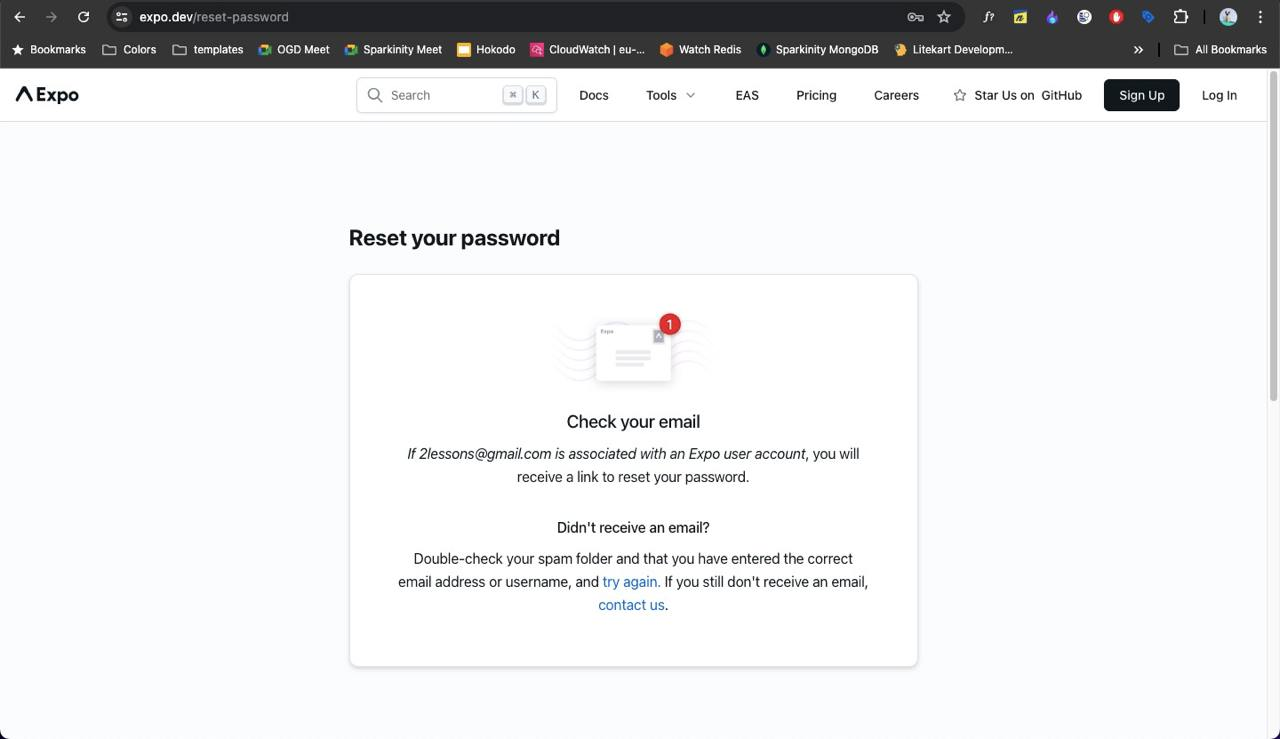Open the contact us link
Screen dimensions: 1280x739
pos(631,605)
